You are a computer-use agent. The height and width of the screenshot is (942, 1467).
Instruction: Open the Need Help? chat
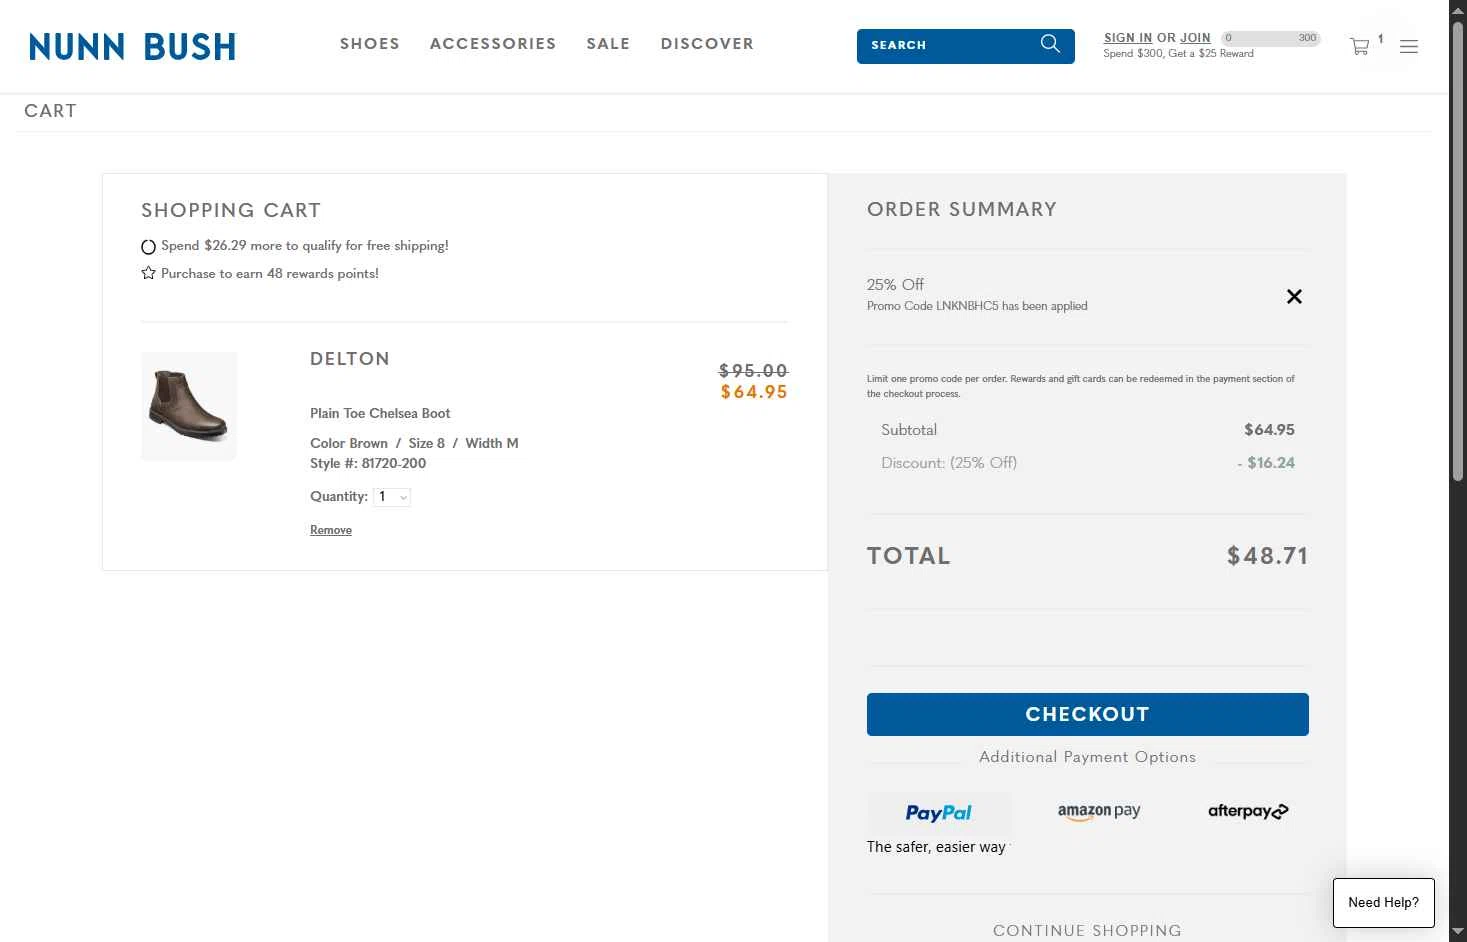click(1383, 902)
